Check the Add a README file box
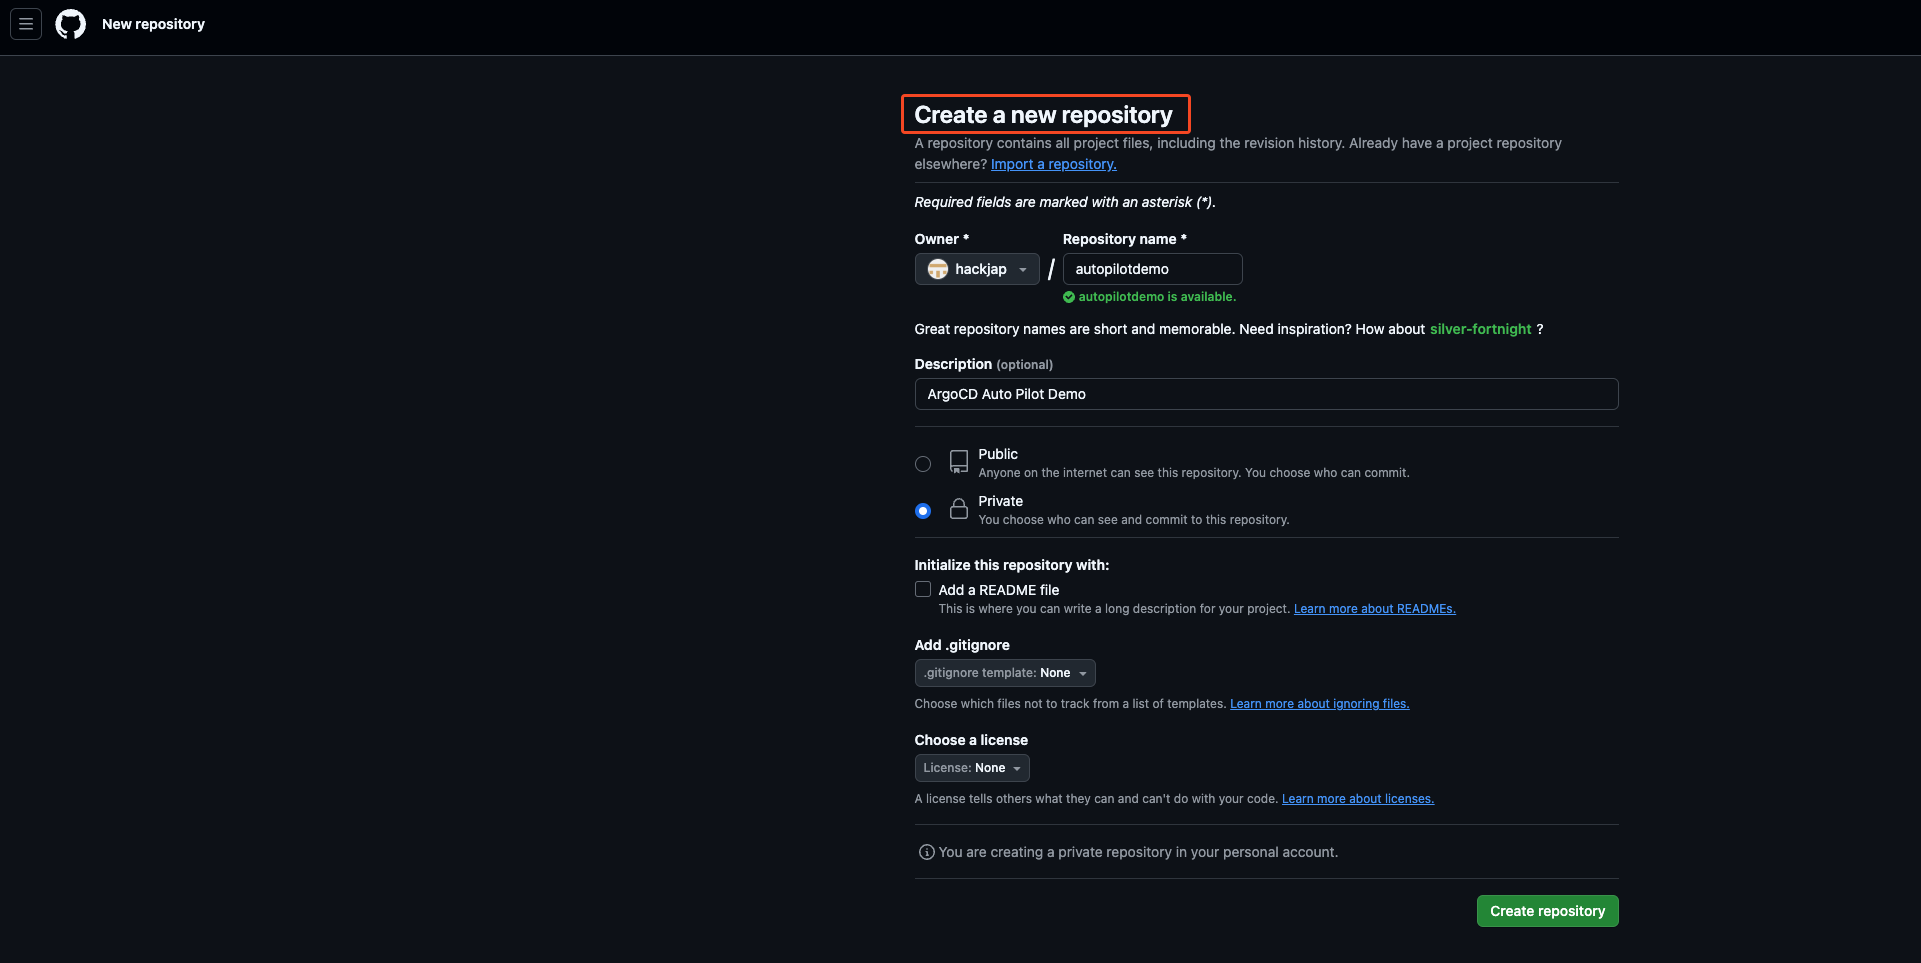Viewport: 1921px width, 963px height. click(x=923, y=590)
